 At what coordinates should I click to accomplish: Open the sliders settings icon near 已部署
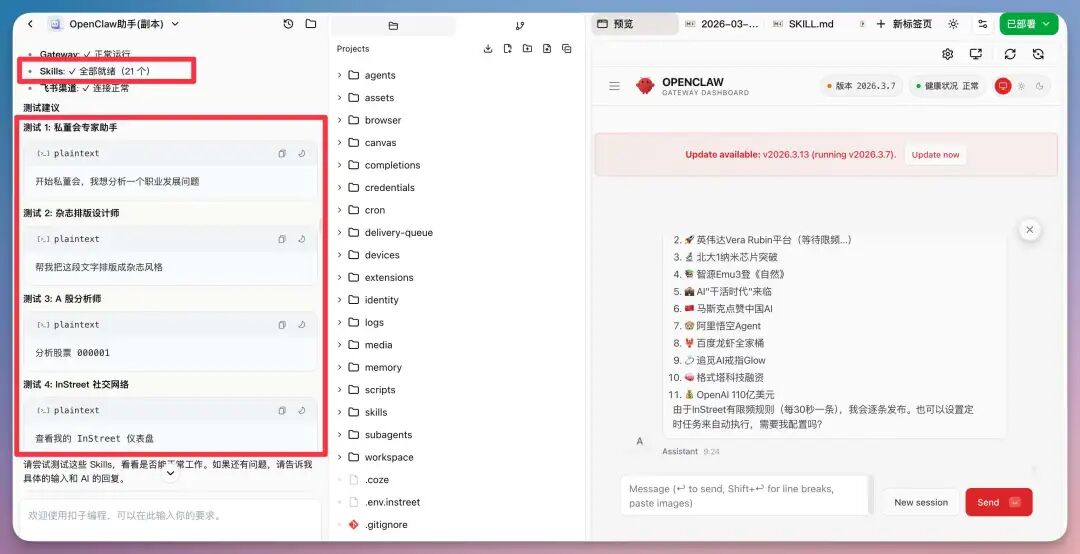(x=983, y=24)
